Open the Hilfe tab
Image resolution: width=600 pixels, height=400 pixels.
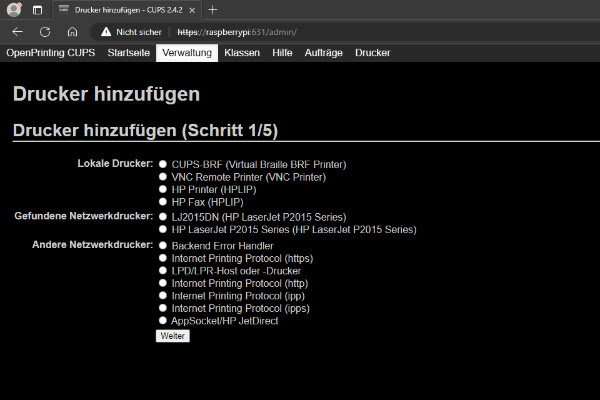282,53
